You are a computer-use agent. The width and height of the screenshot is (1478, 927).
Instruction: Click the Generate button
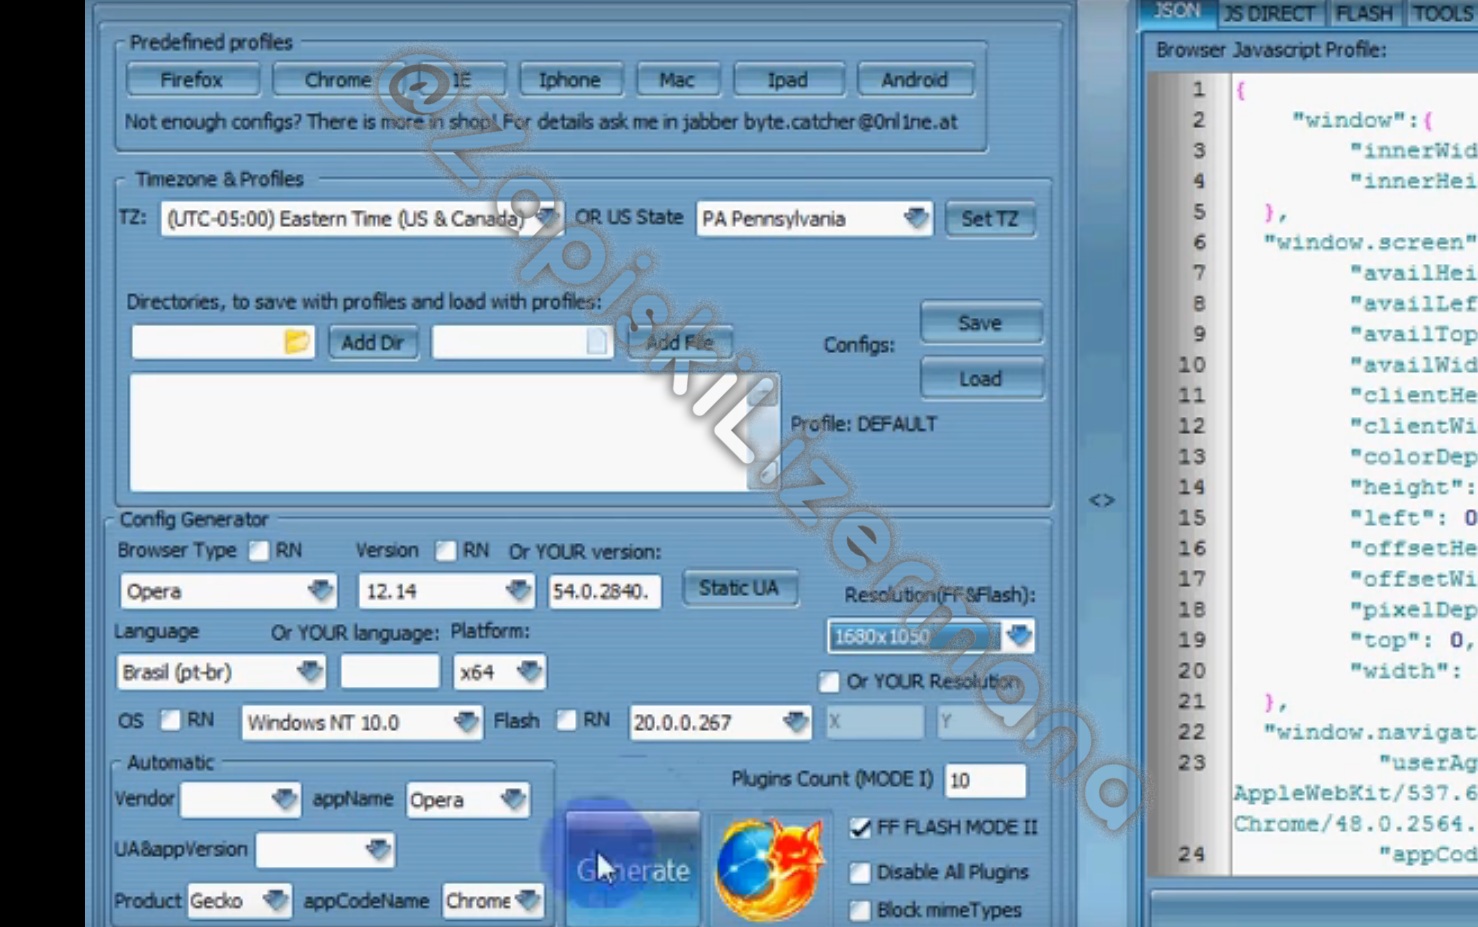(x=633, y=869)
